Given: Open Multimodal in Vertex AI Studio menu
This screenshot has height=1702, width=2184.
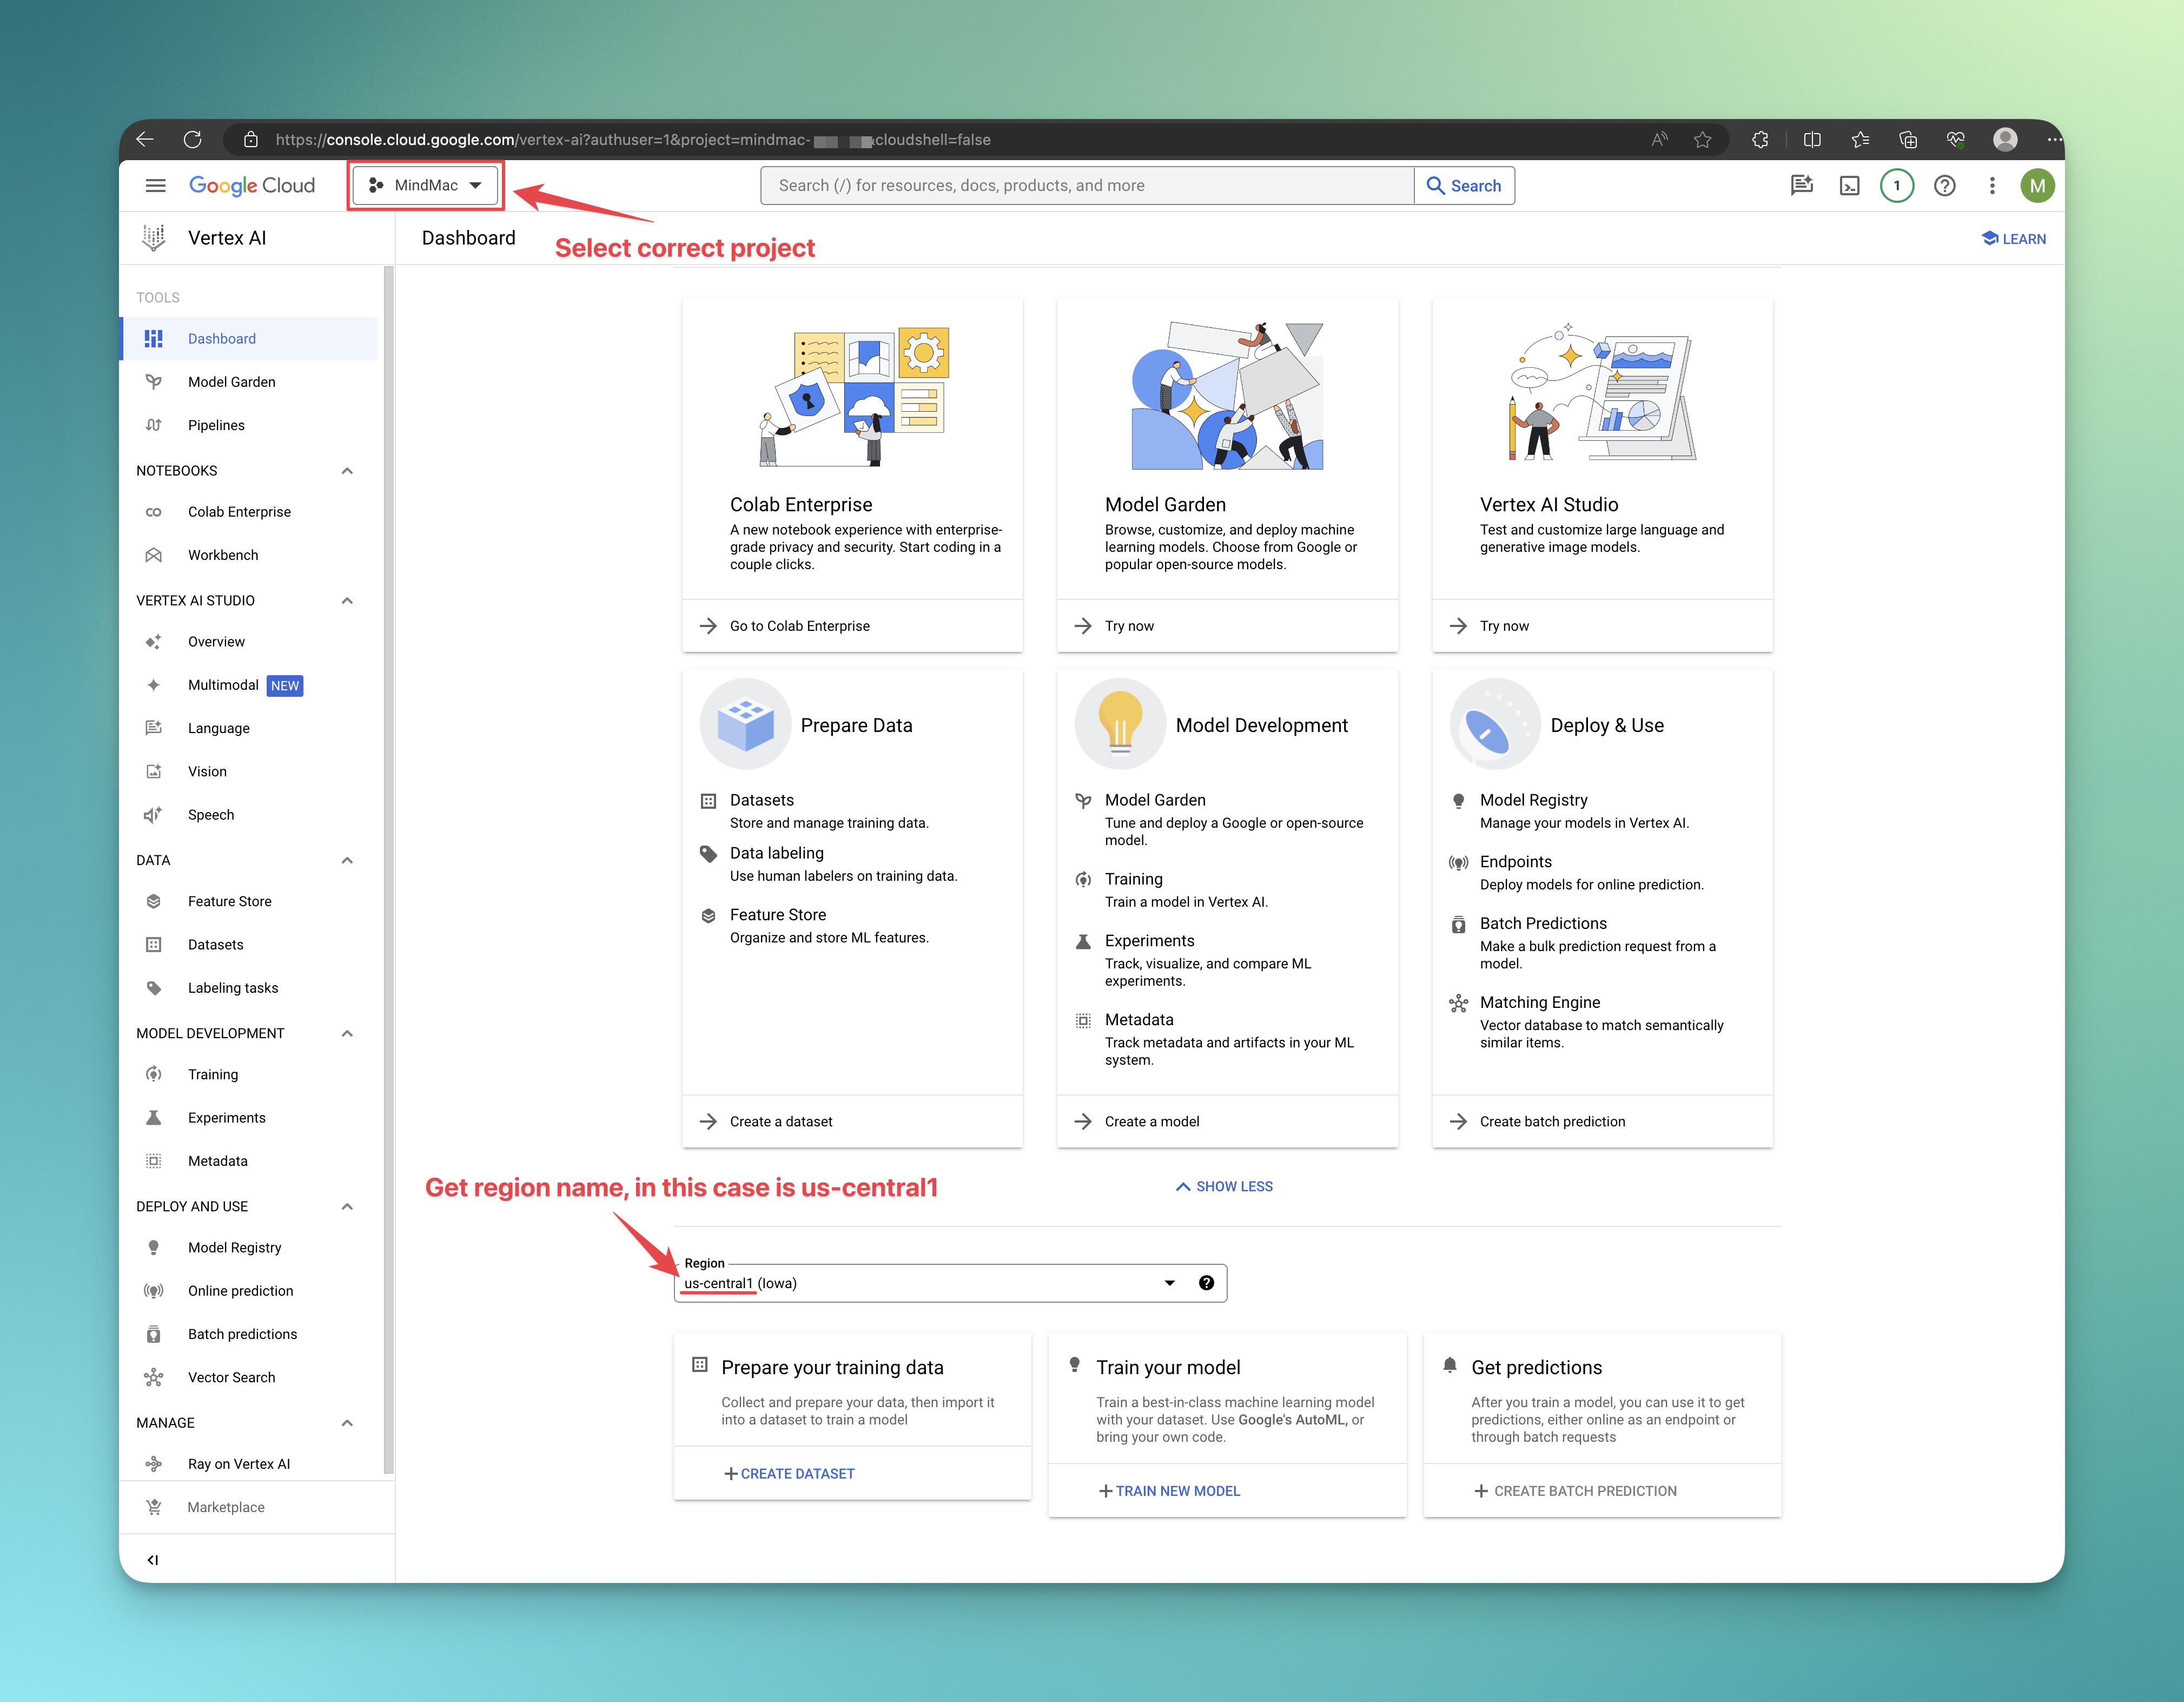Looking at the screenshot, I should (223, 685).
